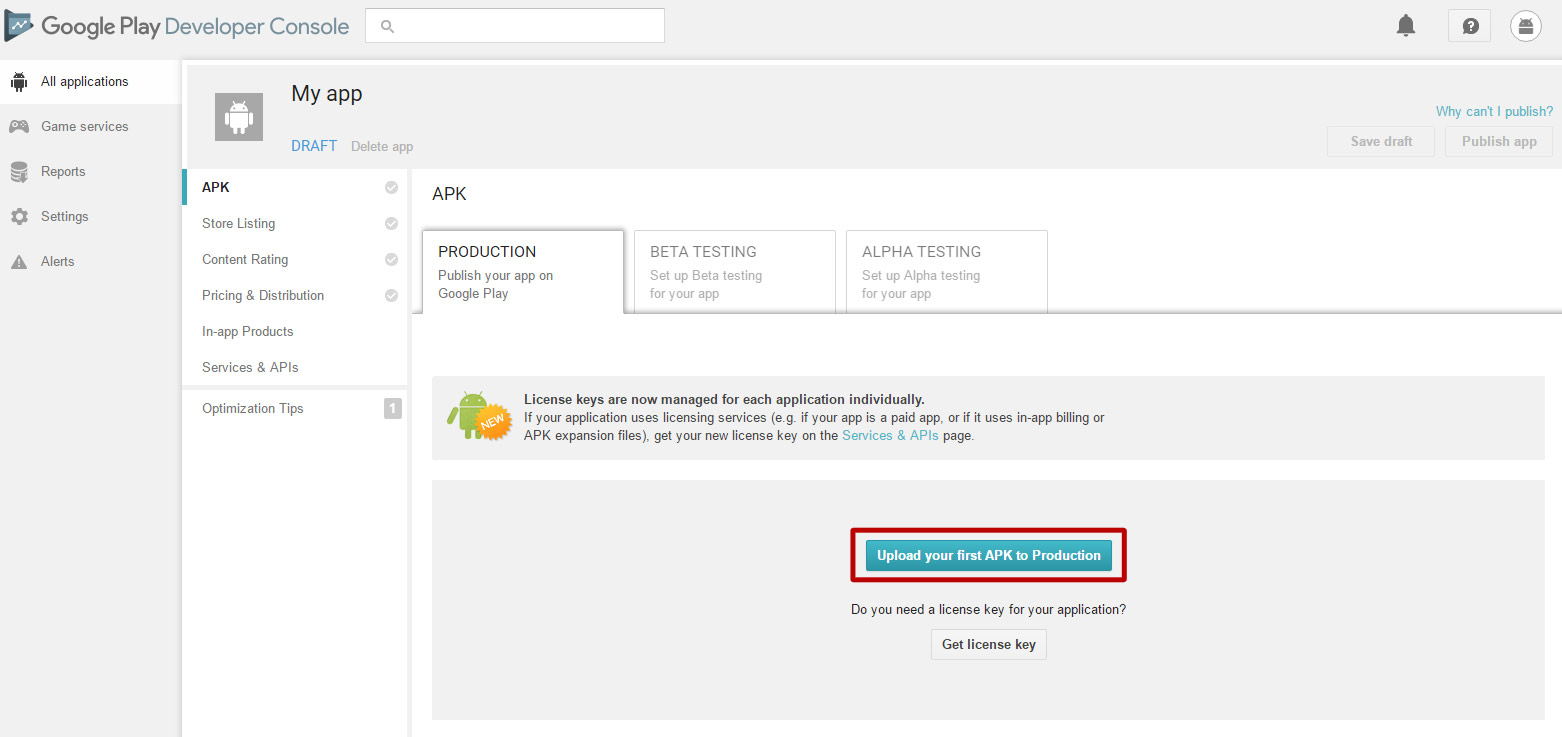The height and width of the screenshot is (737, 1562).
Task: Open In-app Products section
Action: point(247,332)
